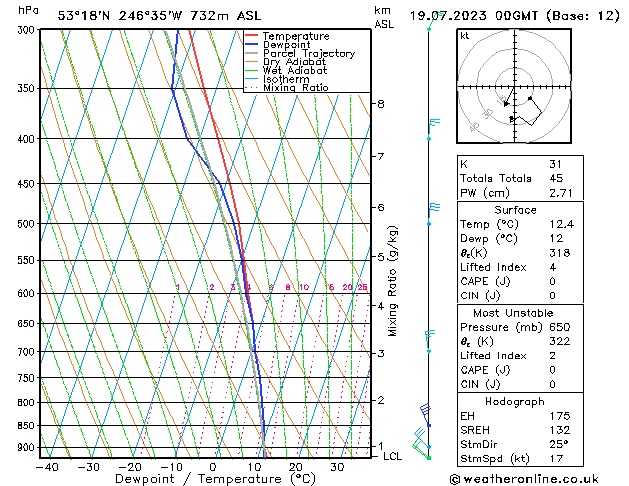The width and height of the screenshot is (629, 486).
Task: Click the gray Parcel Trajectory legend swatch
Action: 252,53
